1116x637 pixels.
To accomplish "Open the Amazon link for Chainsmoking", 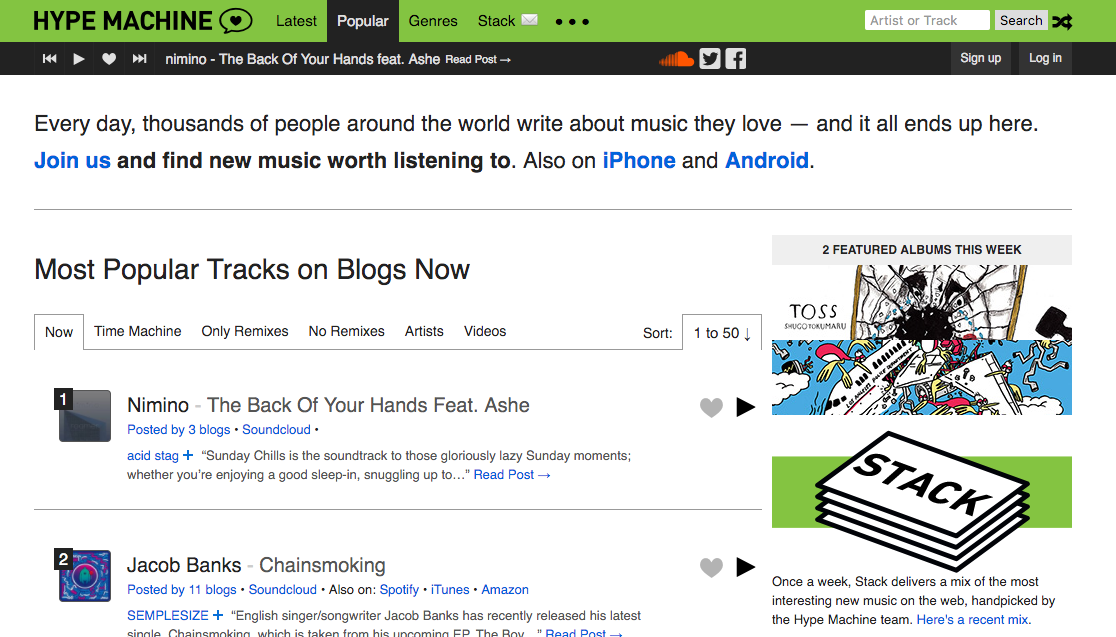I will 505,589.
